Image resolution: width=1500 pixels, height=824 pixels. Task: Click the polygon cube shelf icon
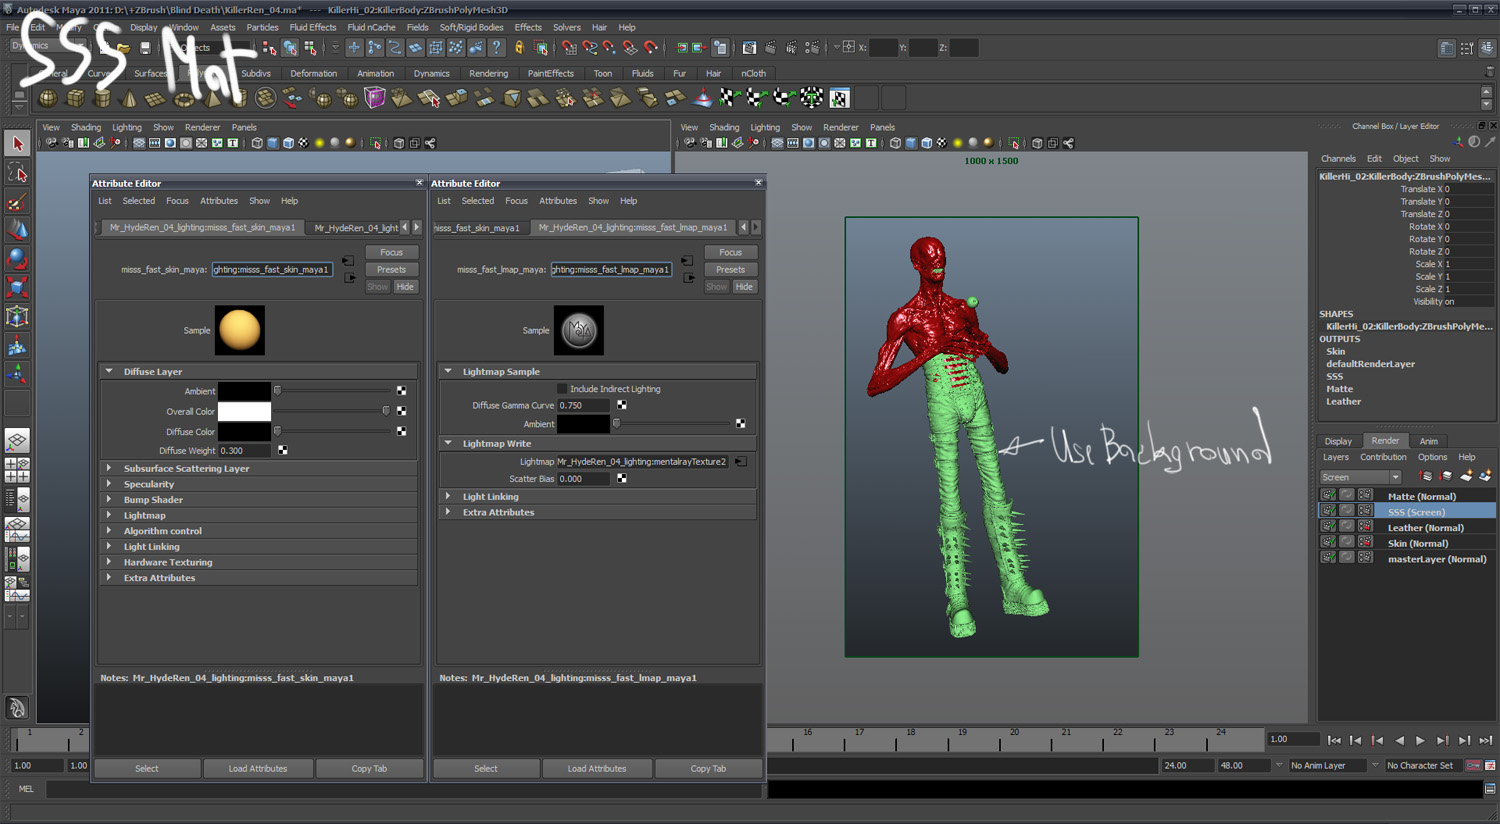(75, 98)
